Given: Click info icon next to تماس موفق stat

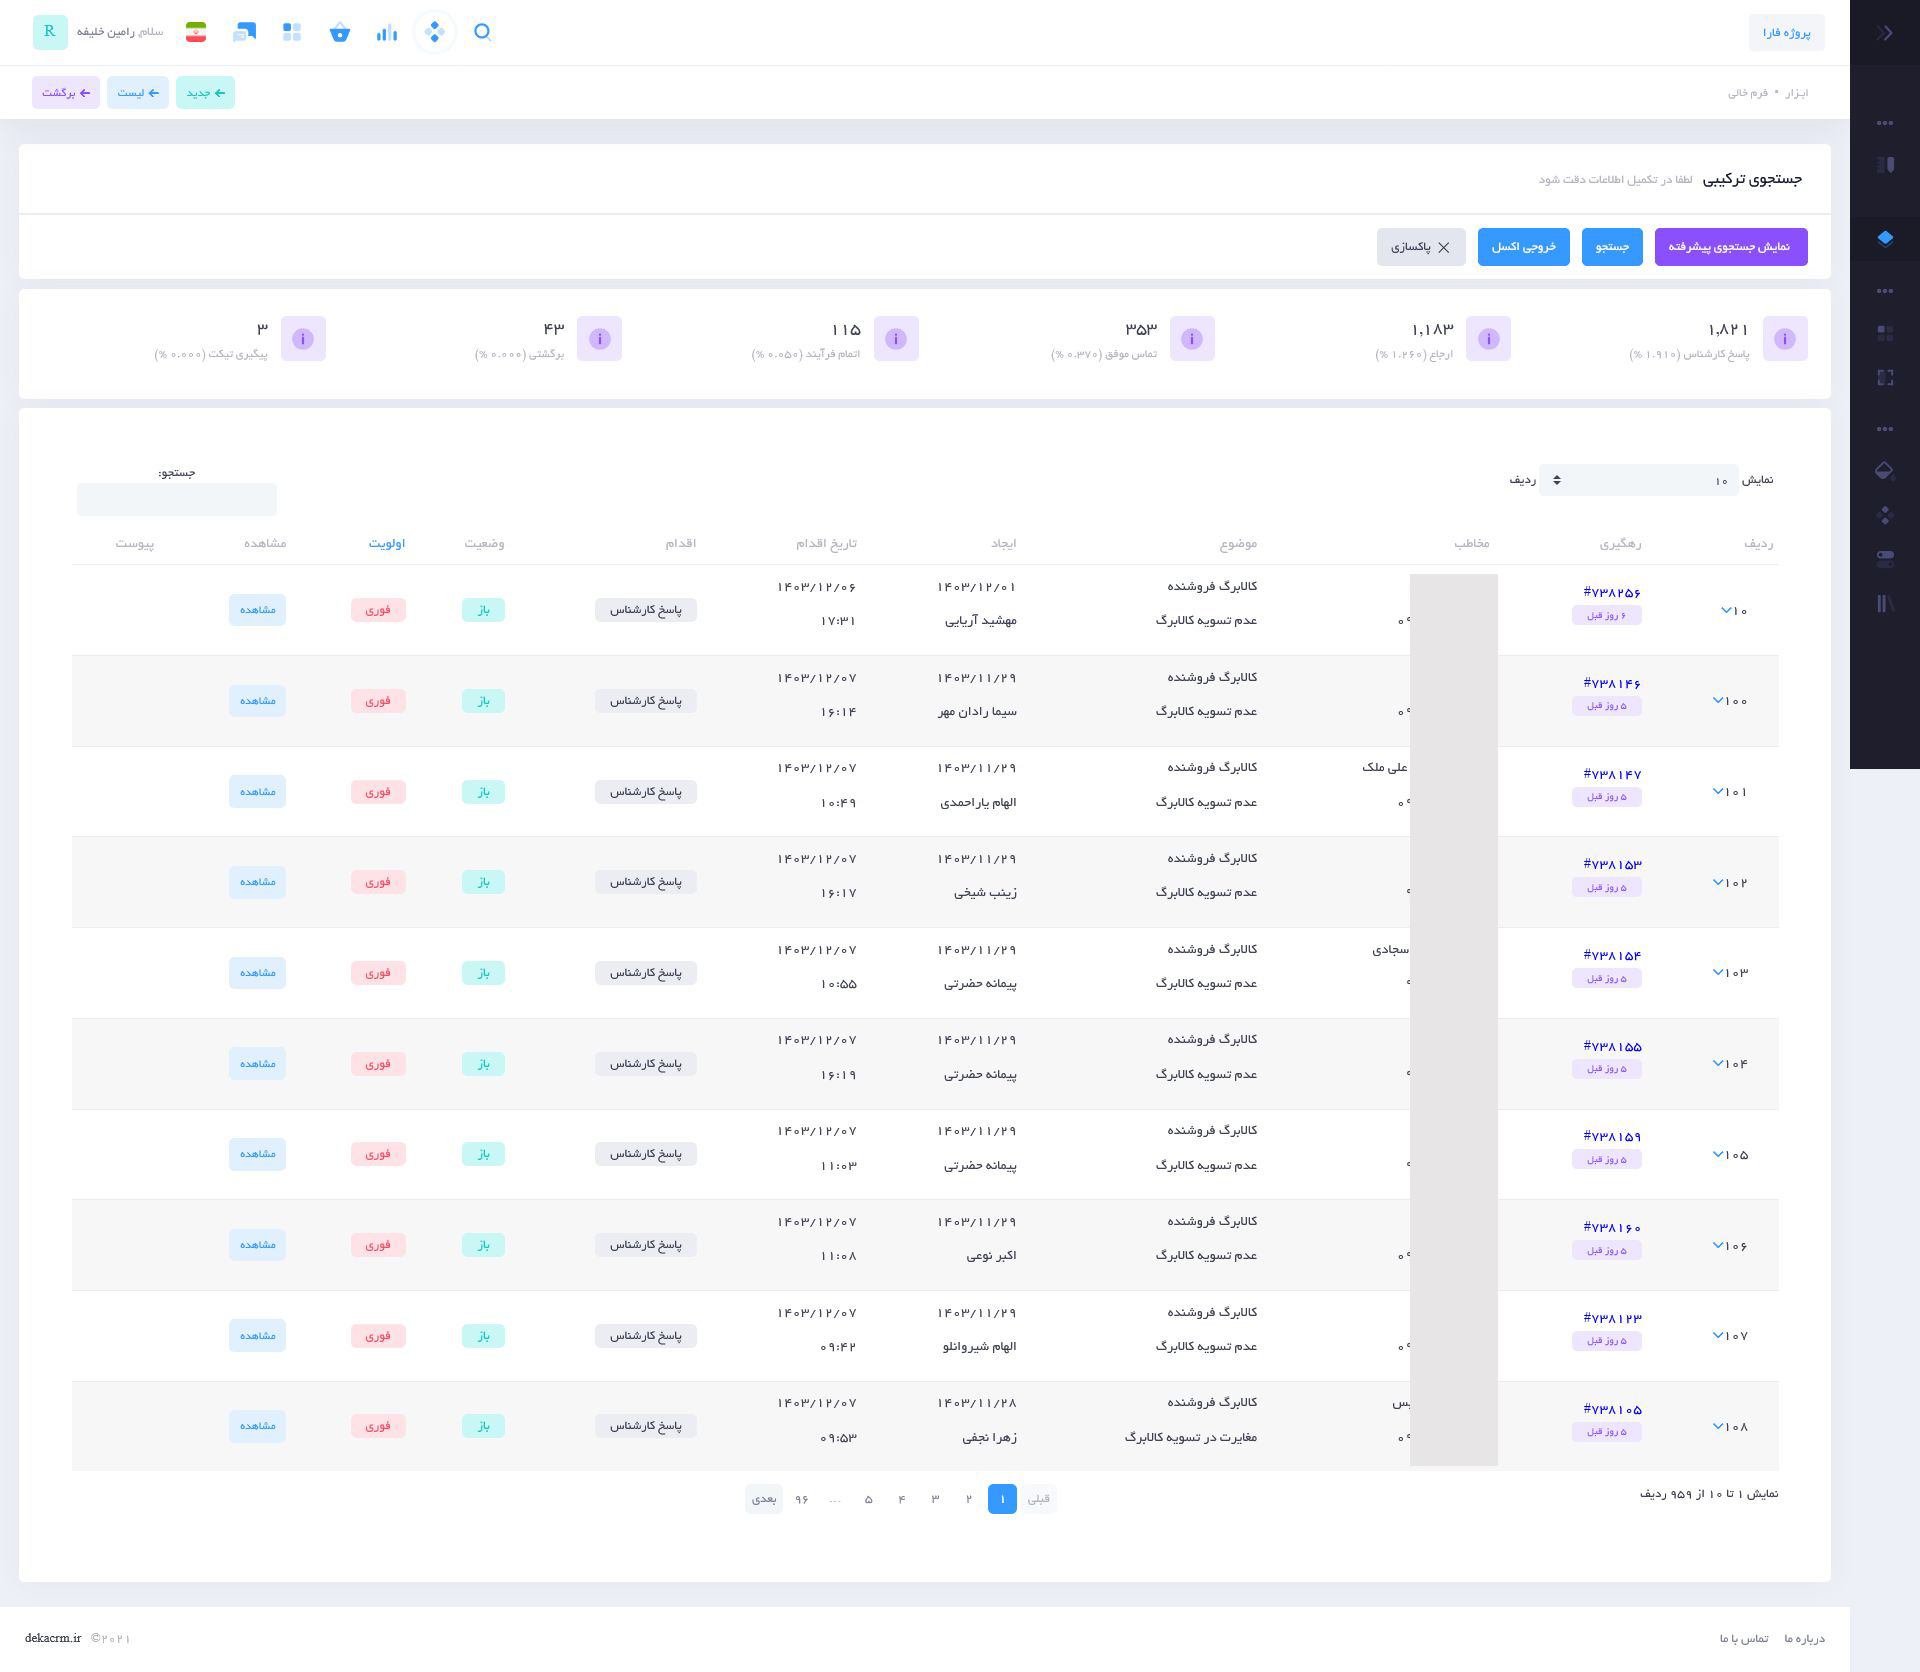Looking at the screenshot, I should point(1192,339).
